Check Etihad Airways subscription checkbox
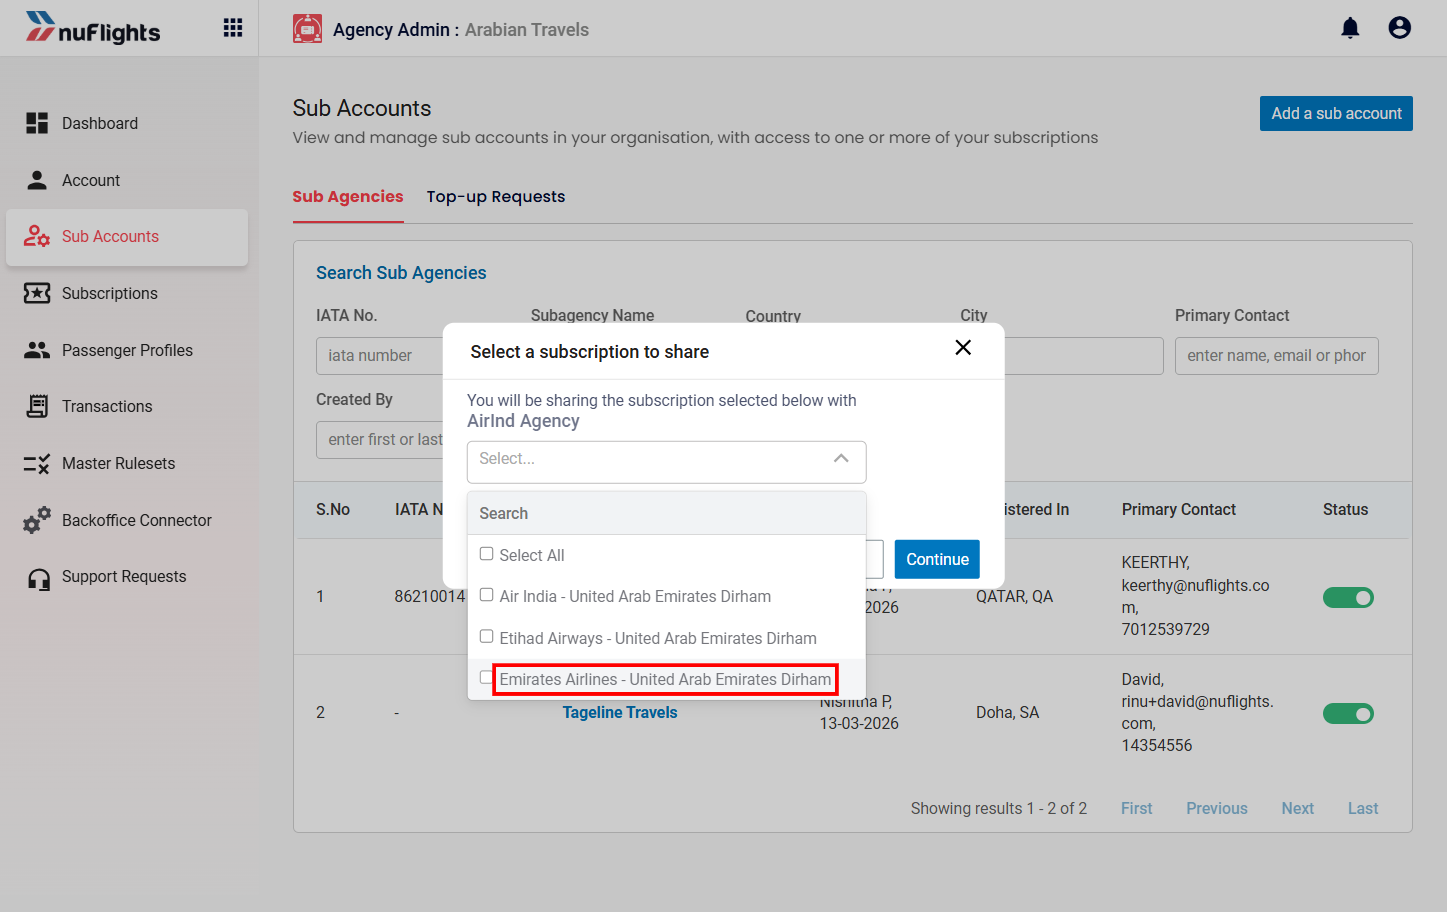 487,637
